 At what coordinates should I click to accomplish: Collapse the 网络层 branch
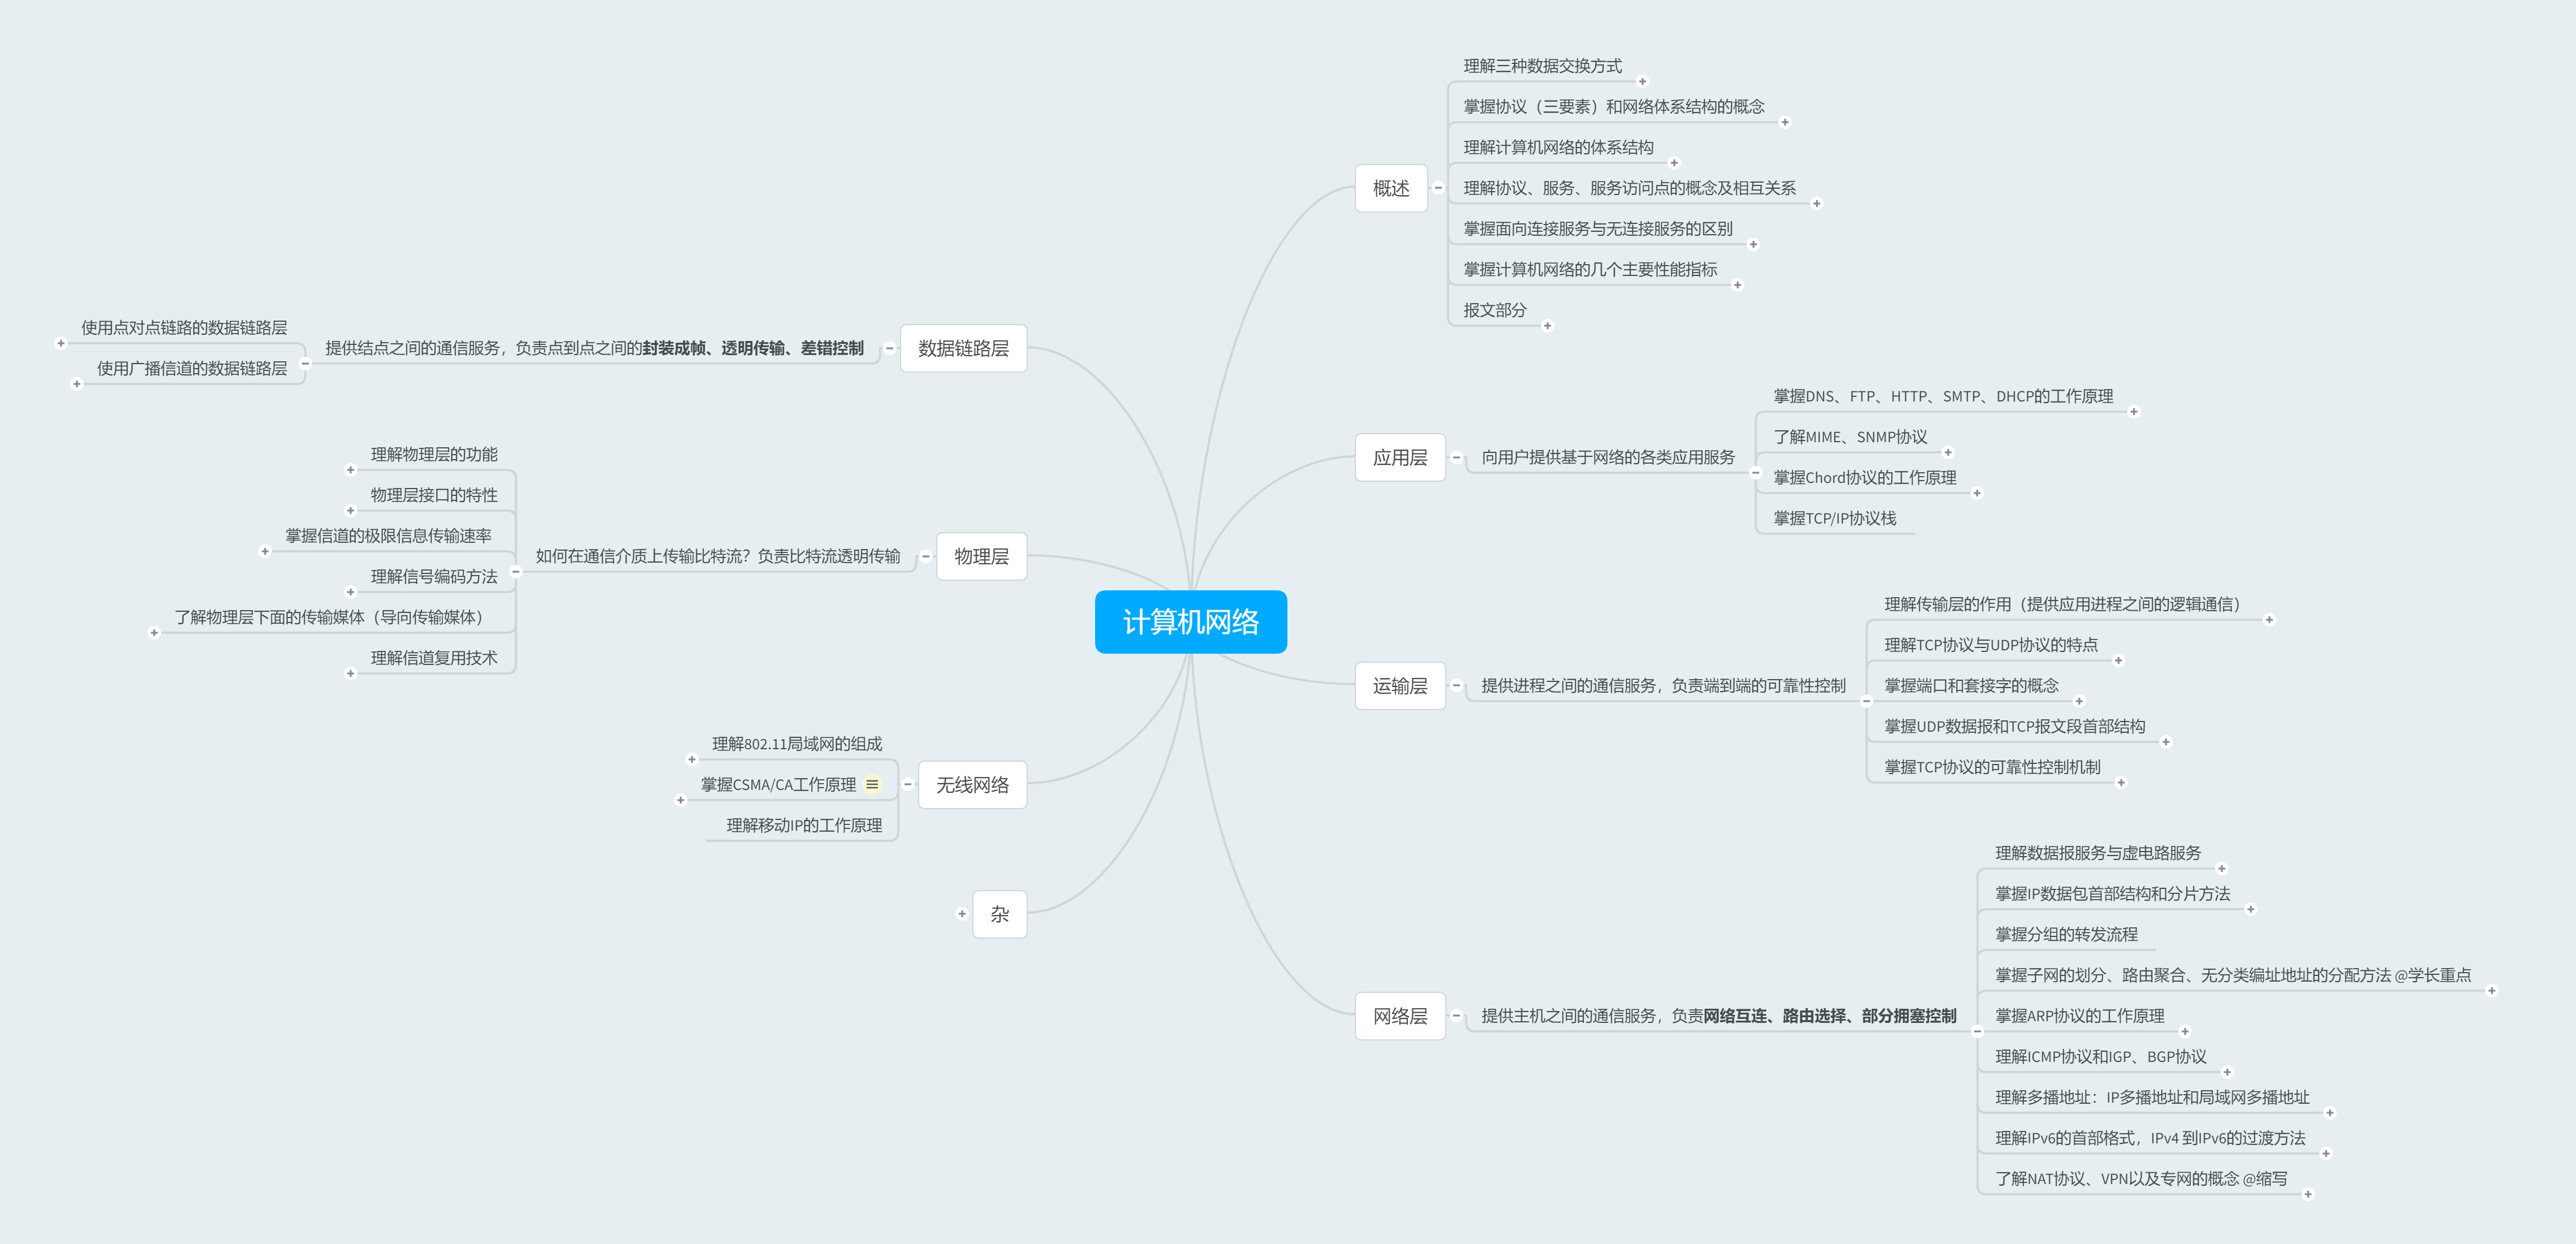click(x=1456, y=1016)
